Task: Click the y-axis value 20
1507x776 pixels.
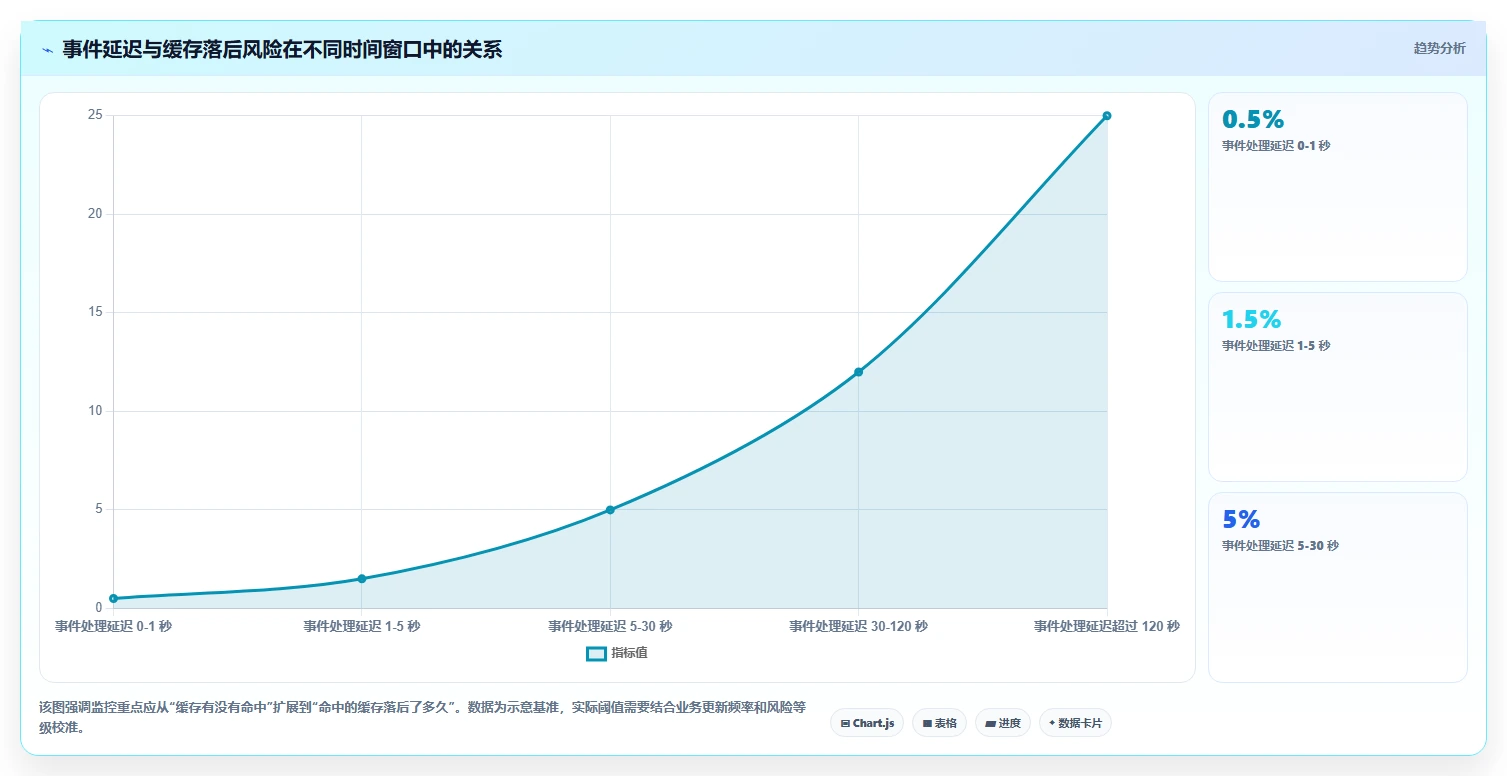Action: [x=95, y=214]
